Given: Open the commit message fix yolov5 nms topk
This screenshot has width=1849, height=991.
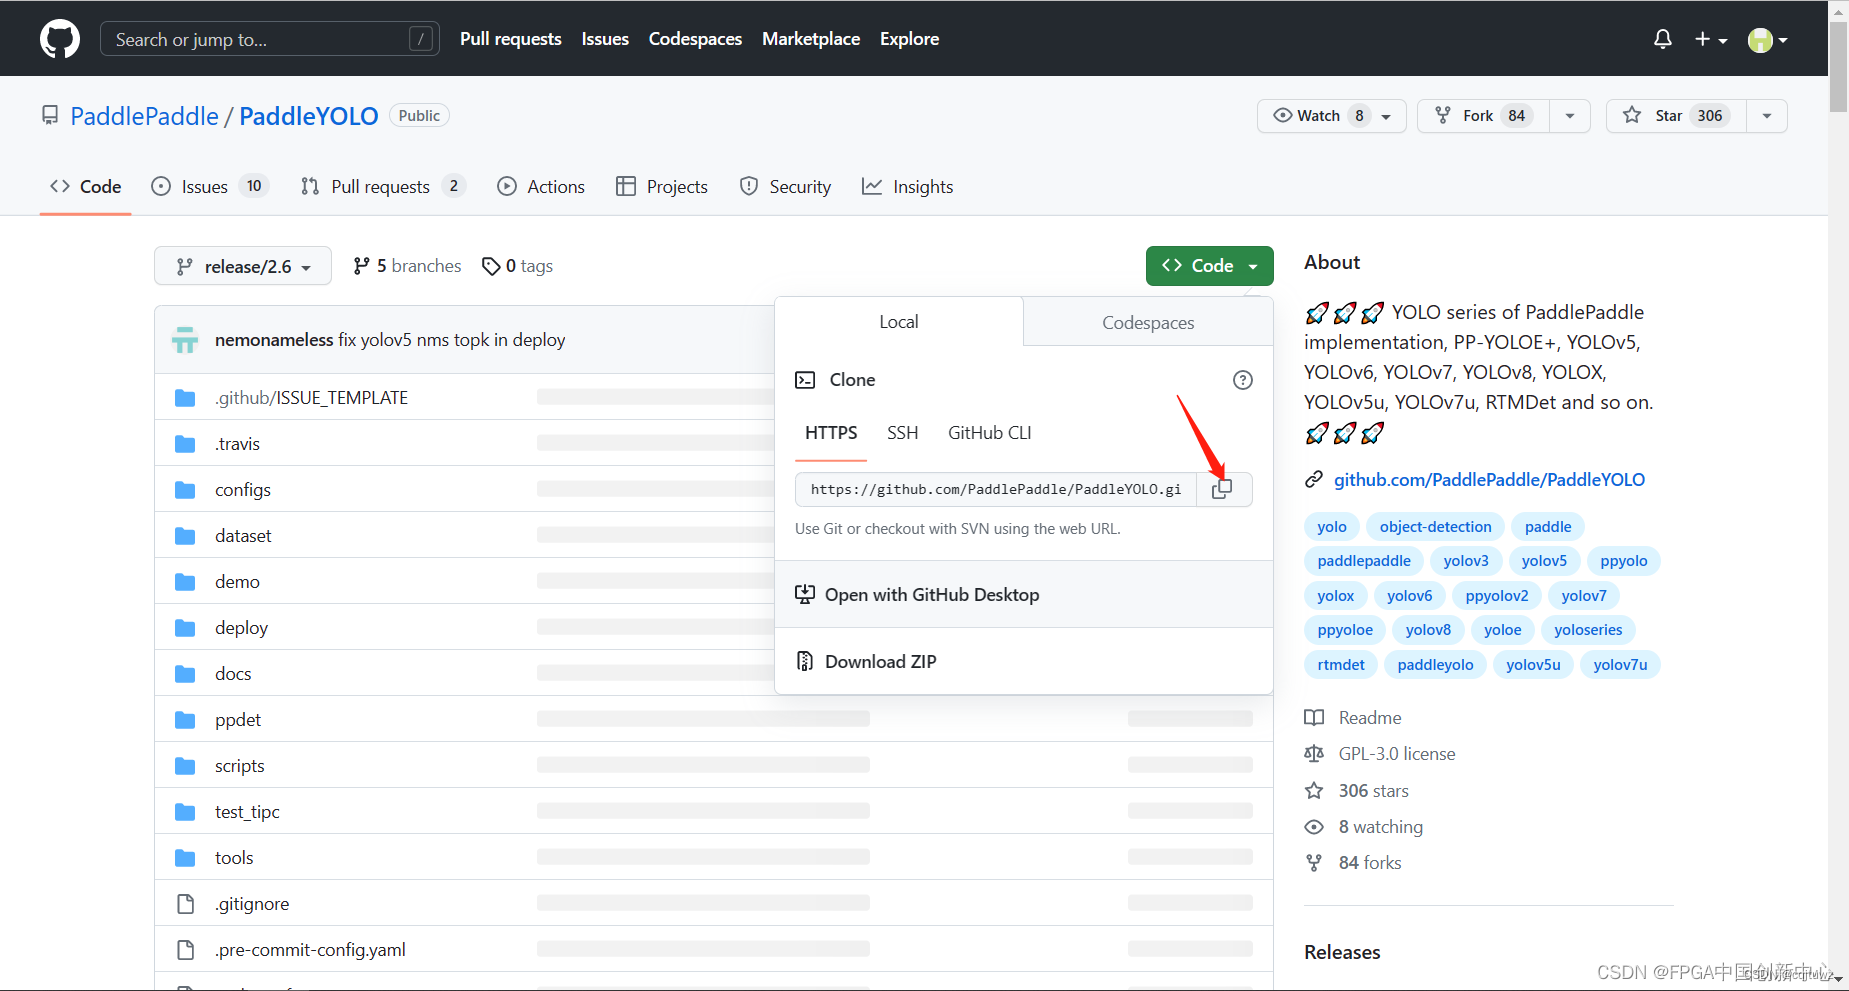Looking at the screenshot, I should (x=451, y=340).
